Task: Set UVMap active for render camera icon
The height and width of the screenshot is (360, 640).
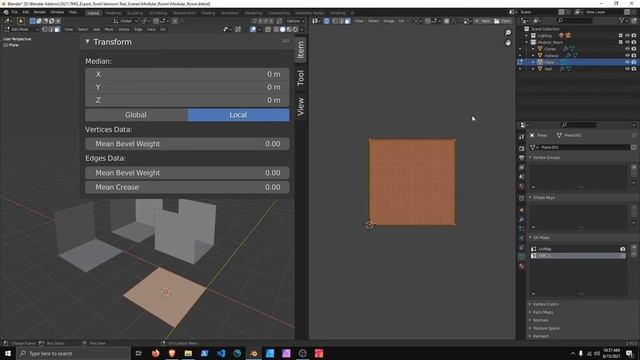Action: point(622,249)
